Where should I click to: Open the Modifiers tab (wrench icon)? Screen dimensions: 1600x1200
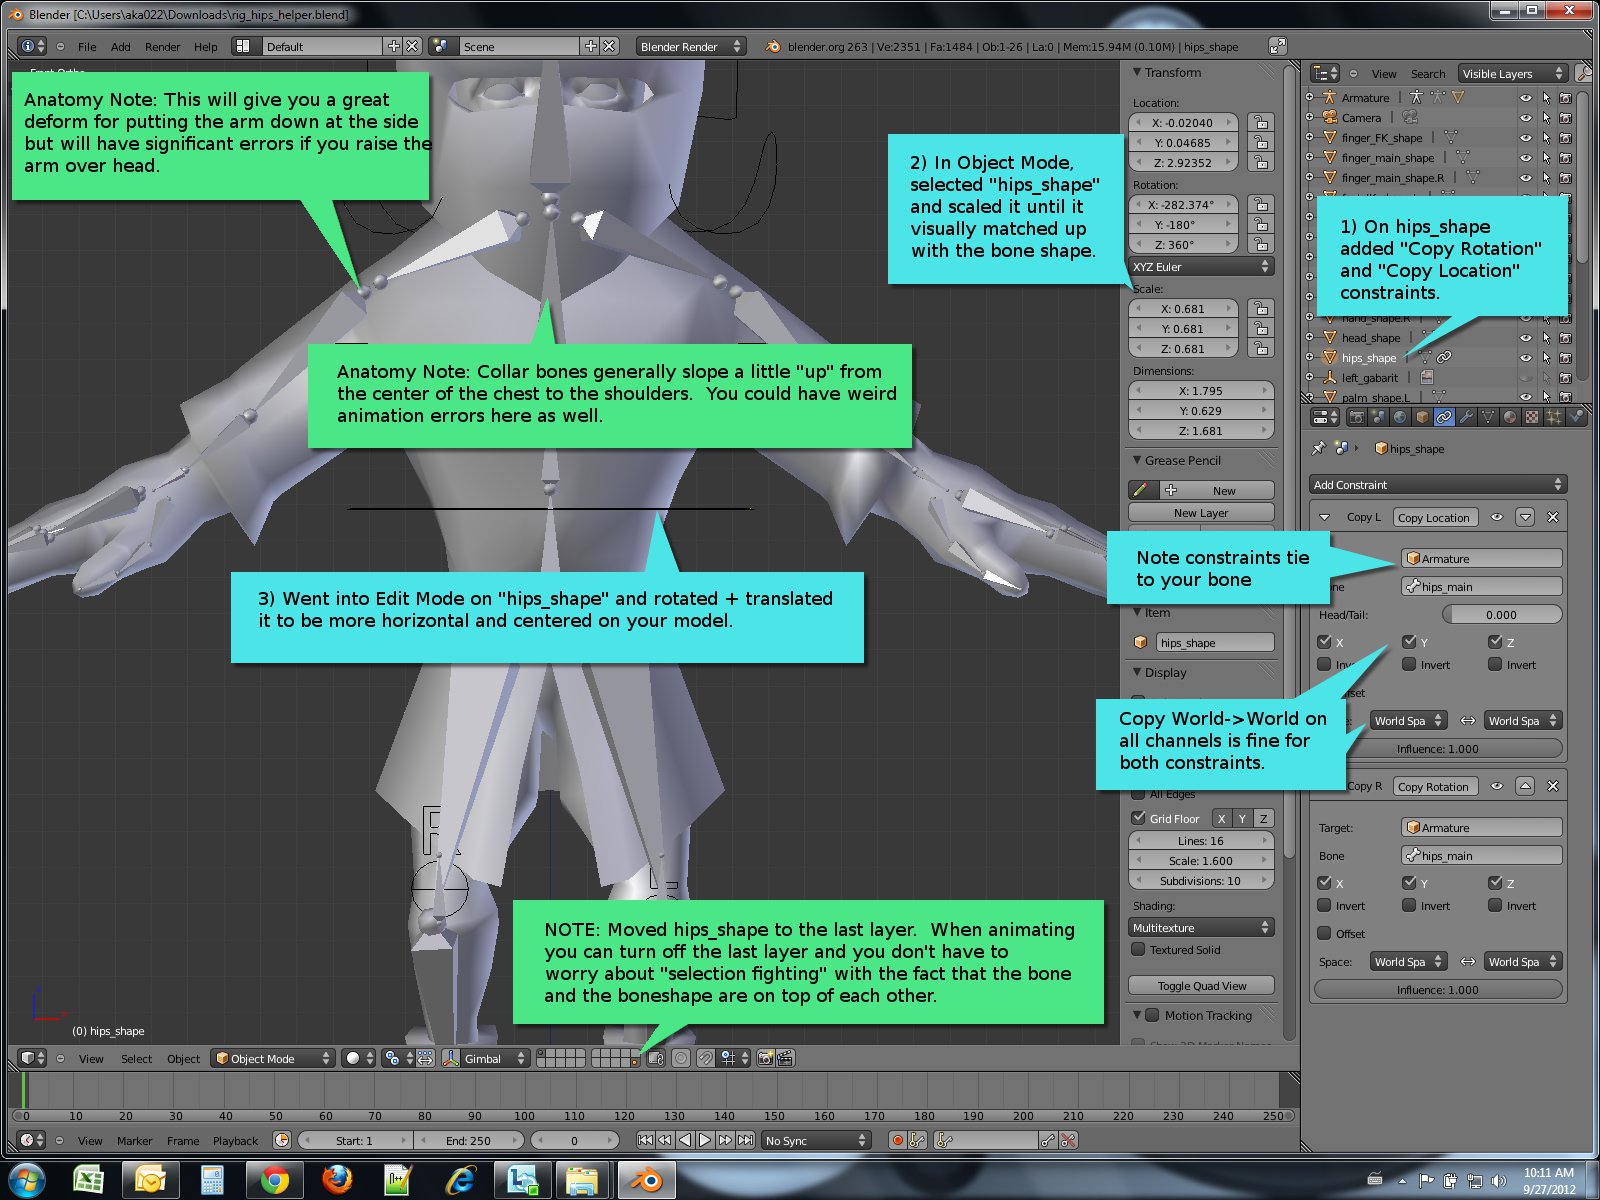[1466, 417]
